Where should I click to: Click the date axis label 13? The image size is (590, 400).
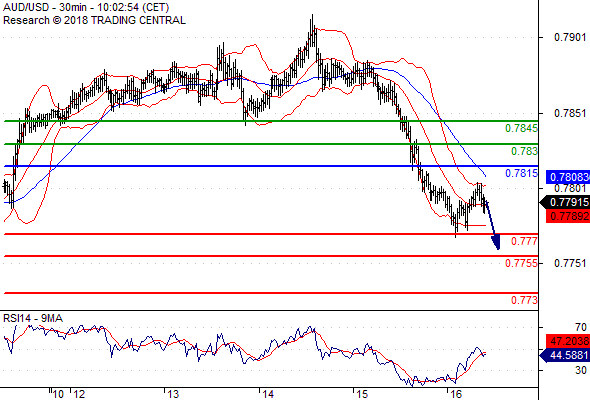(x=173, y=394)
